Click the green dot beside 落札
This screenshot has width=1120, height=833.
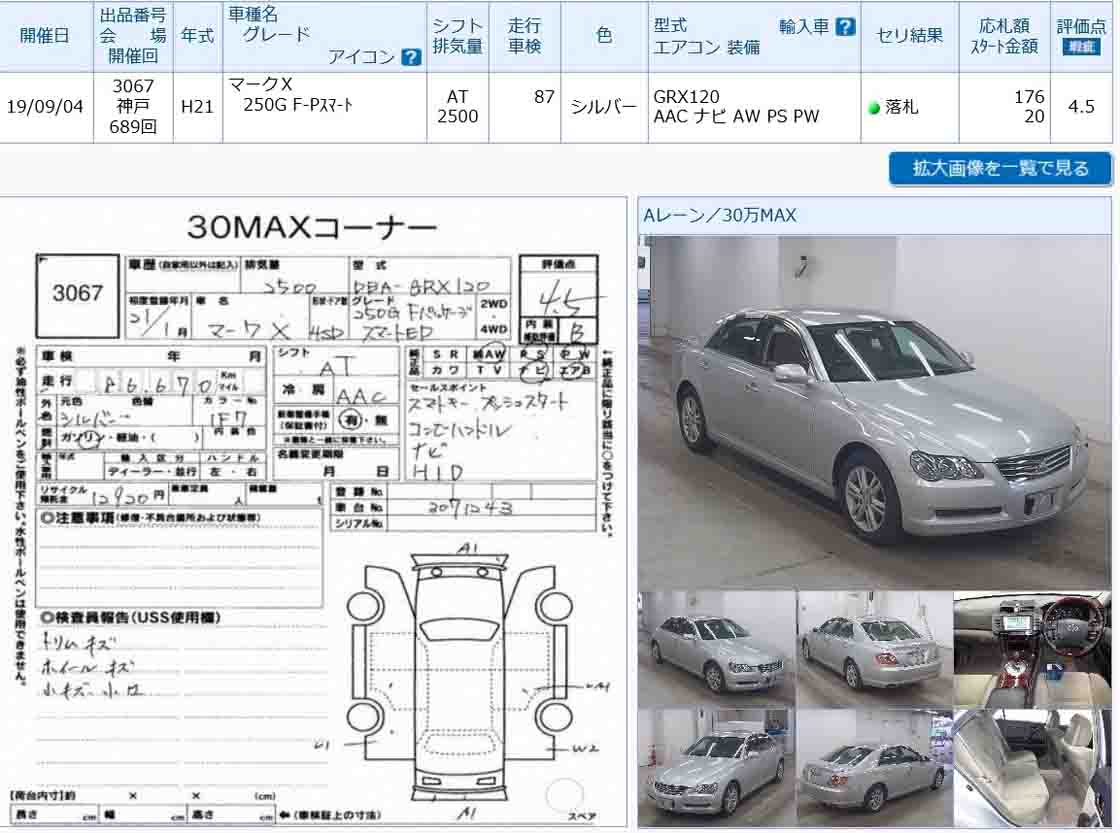point(874,109)
